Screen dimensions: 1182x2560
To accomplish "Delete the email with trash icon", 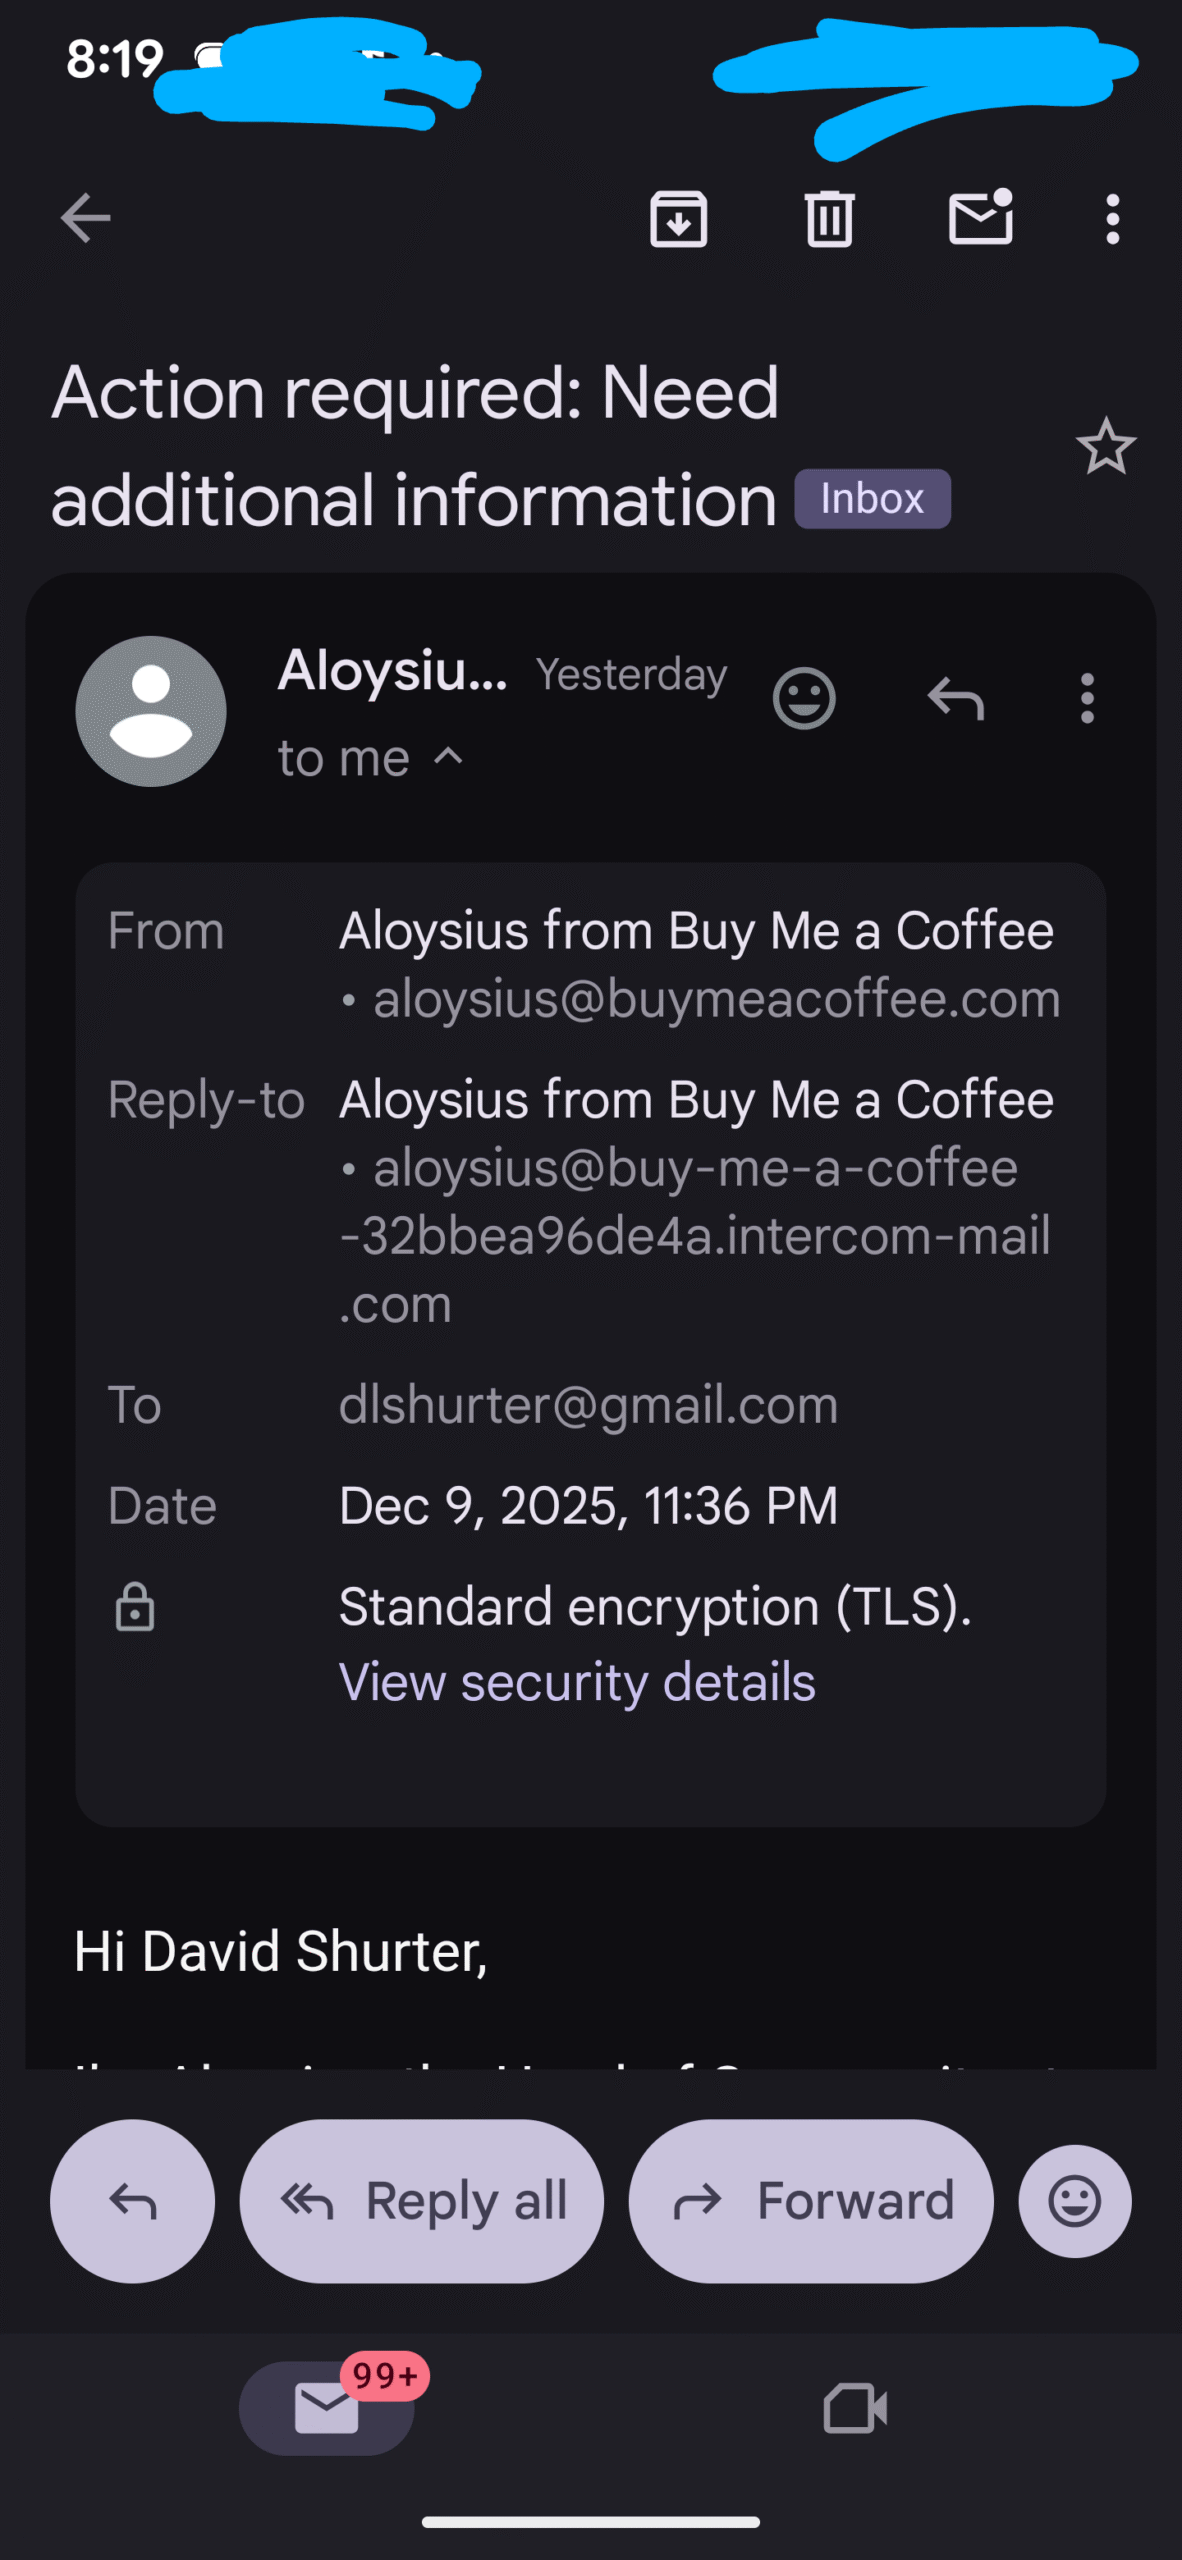I will 829,218.
